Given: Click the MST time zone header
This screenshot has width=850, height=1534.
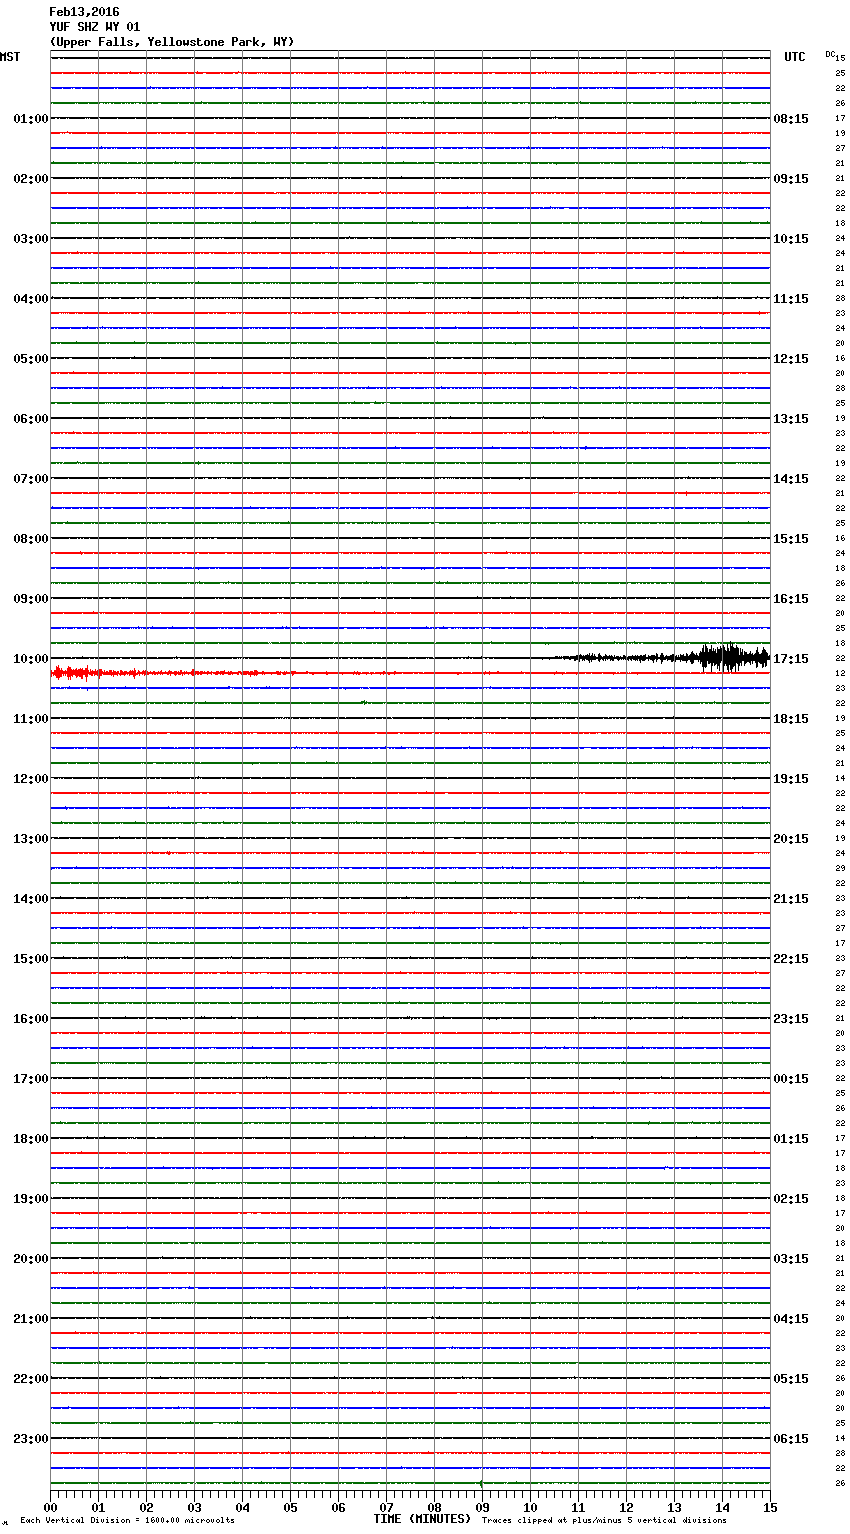Looking at the screenshot, I should 10,57.
